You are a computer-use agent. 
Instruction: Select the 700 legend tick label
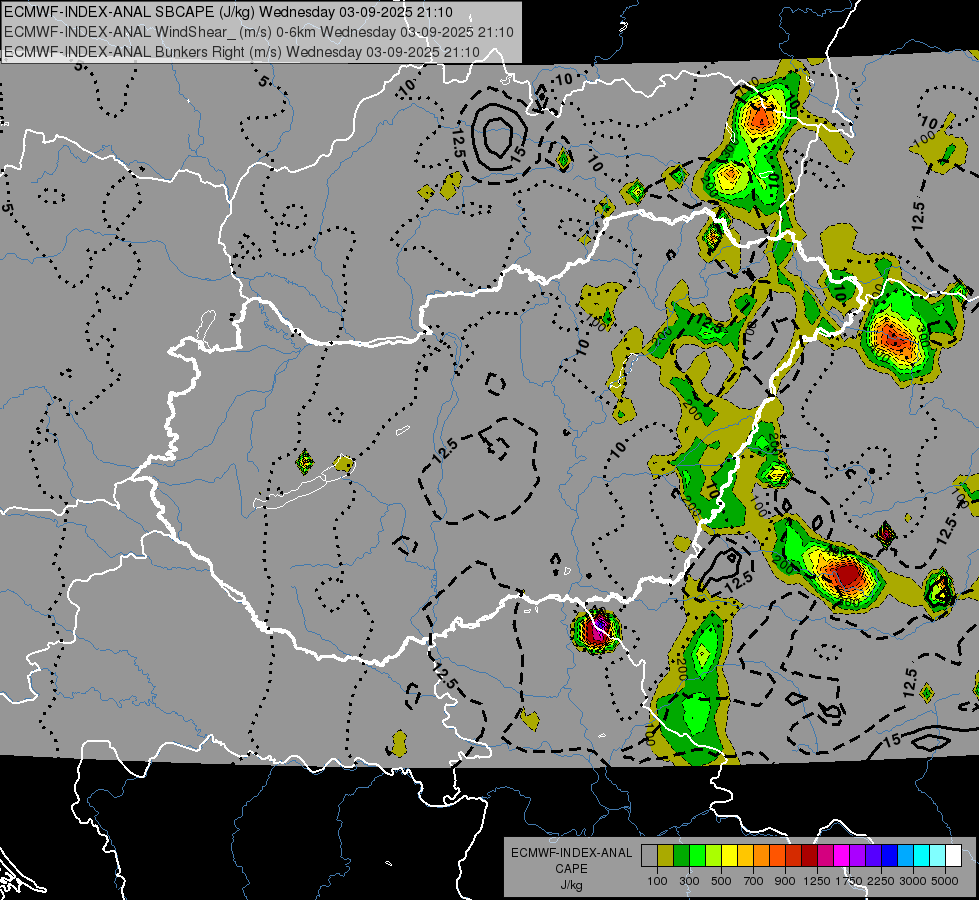[754, 881]
